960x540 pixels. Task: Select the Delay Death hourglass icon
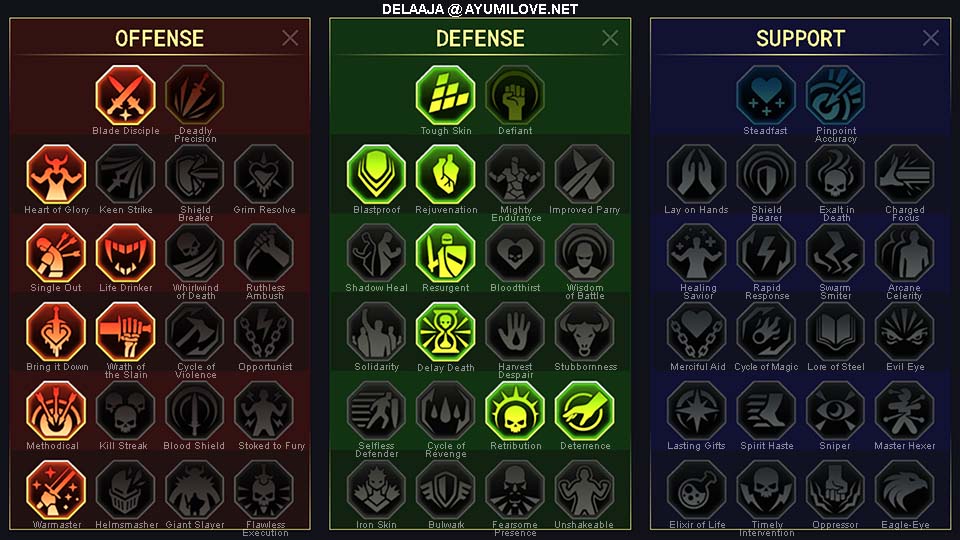[445, 332]
